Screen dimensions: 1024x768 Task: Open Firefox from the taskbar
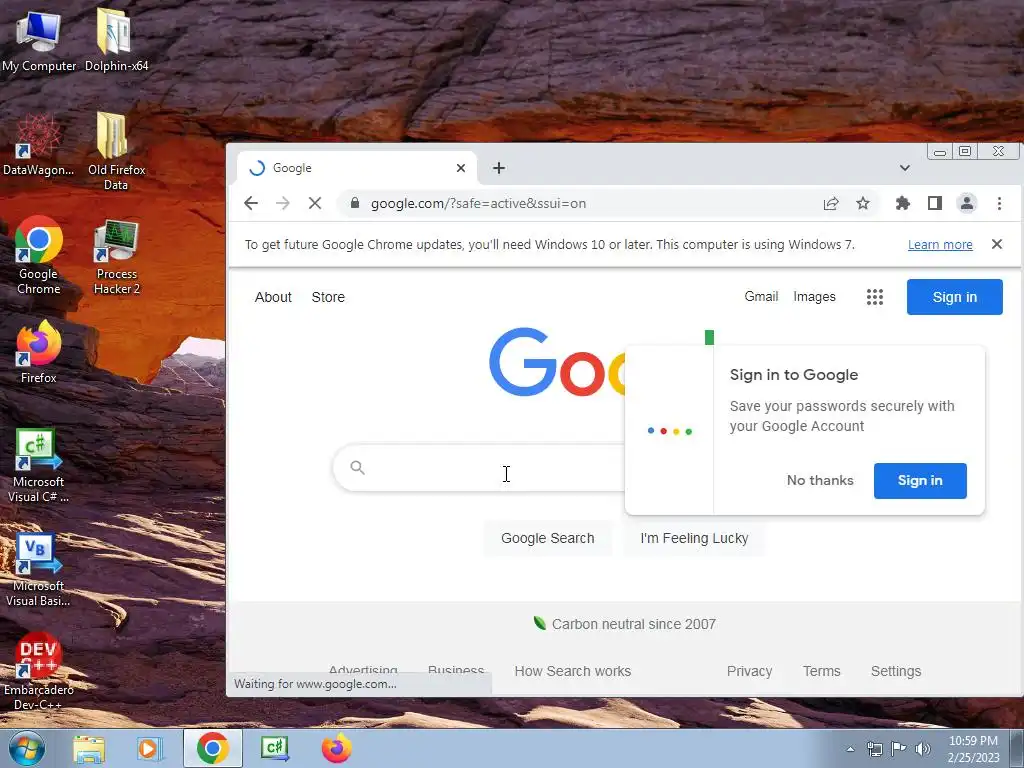point(336,748)
